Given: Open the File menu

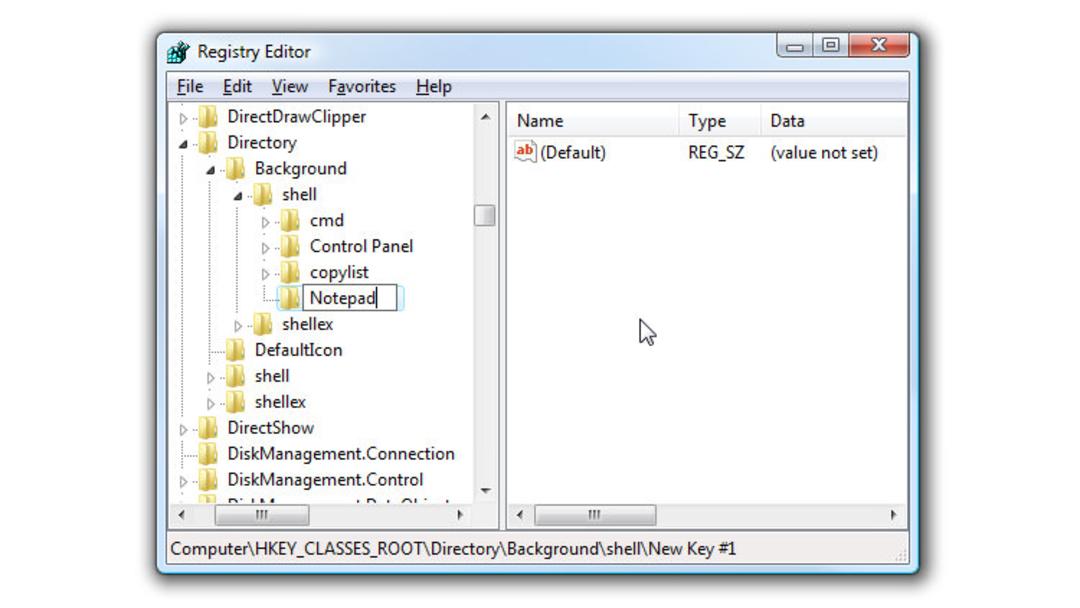Looking at the screenshot, I should click(190, 87).
